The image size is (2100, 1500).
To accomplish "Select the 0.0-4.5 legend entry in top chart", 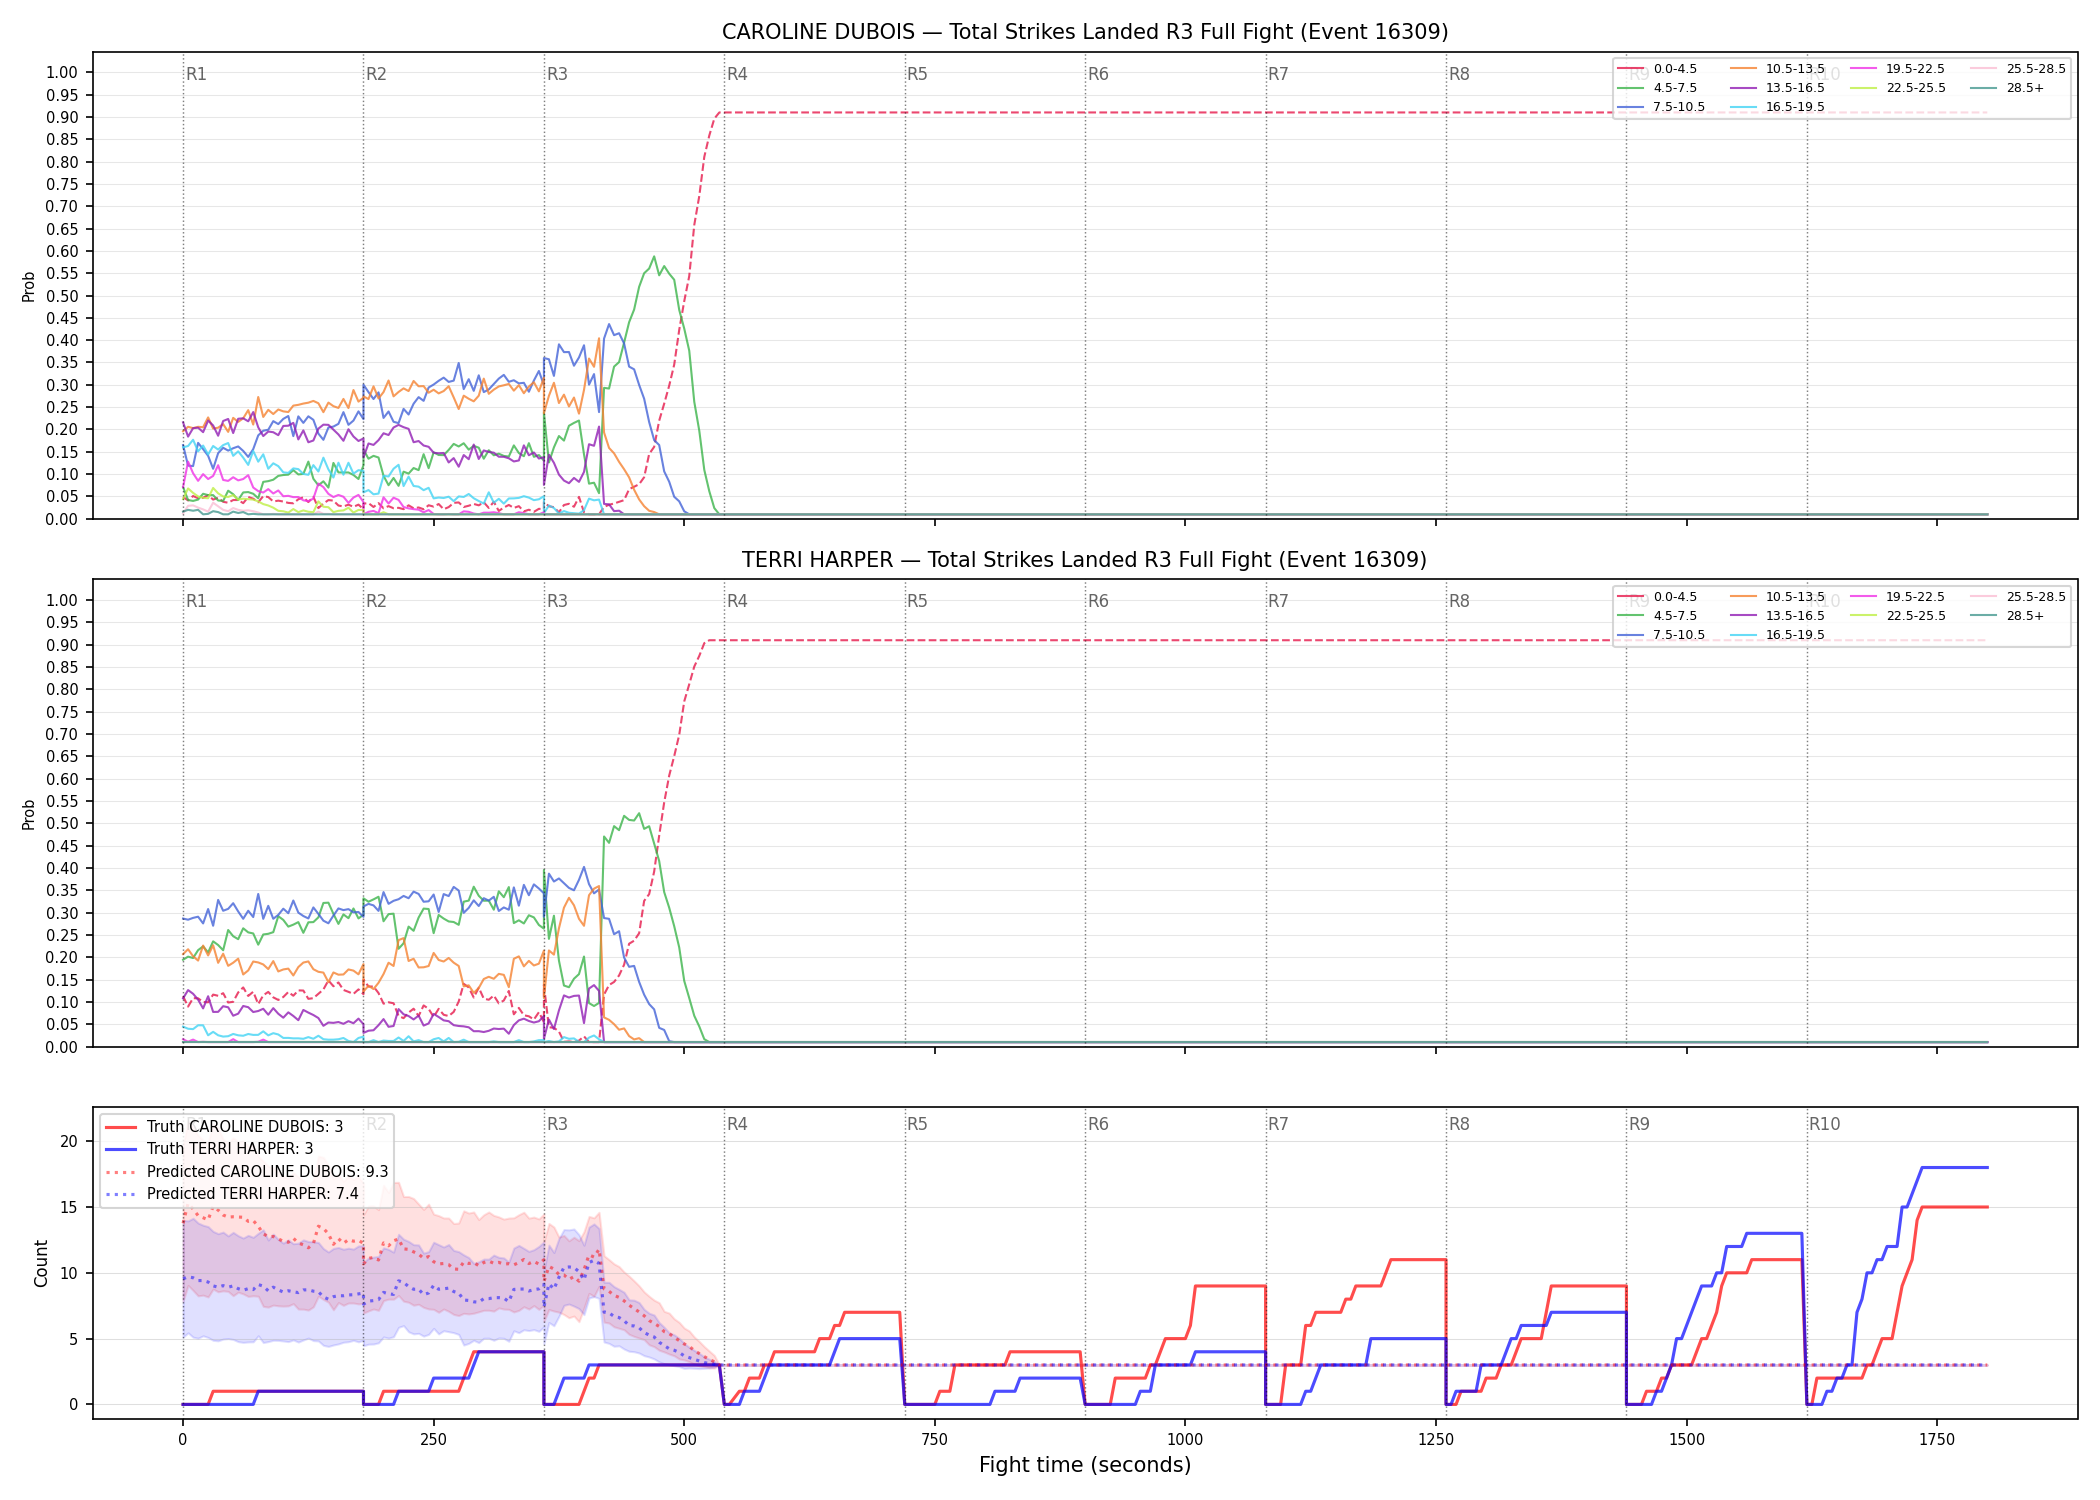I will [x=1658, y=69].
